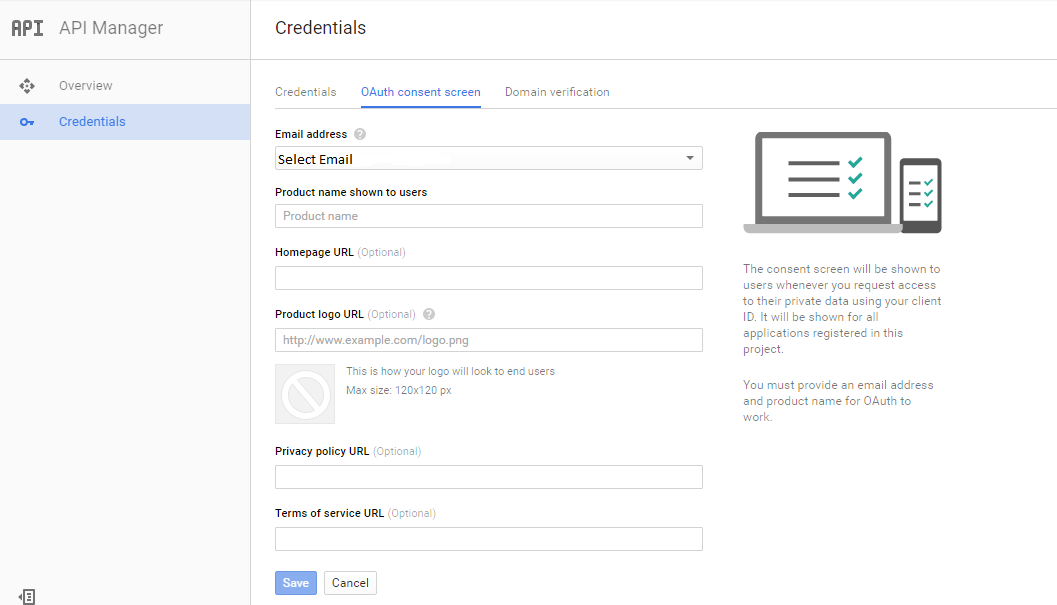The height and width of the screenshot is (605, 1057).
Task: Click the Save button
Action: pos(296,583)
